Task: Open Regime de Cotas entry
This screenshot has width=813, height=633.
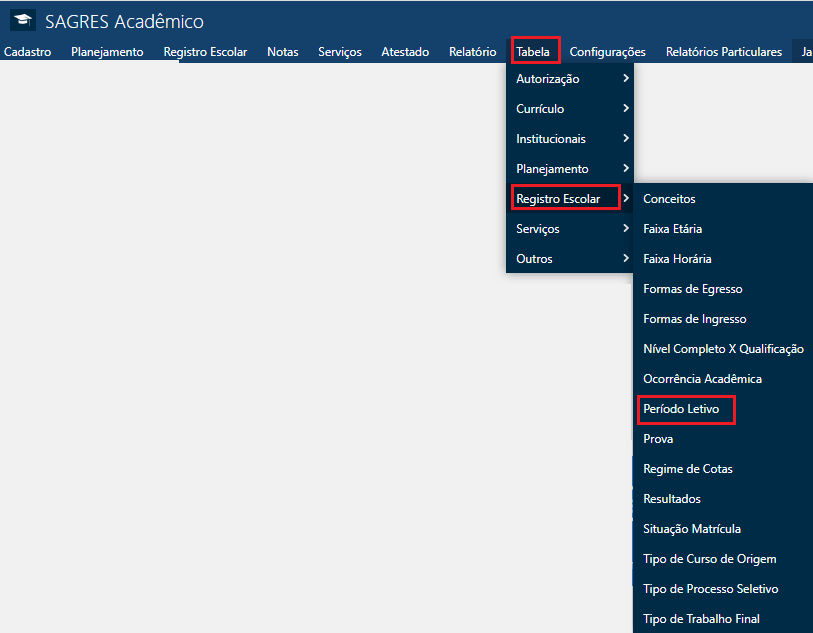Action: pyautogui.click(x=687, y=469)
